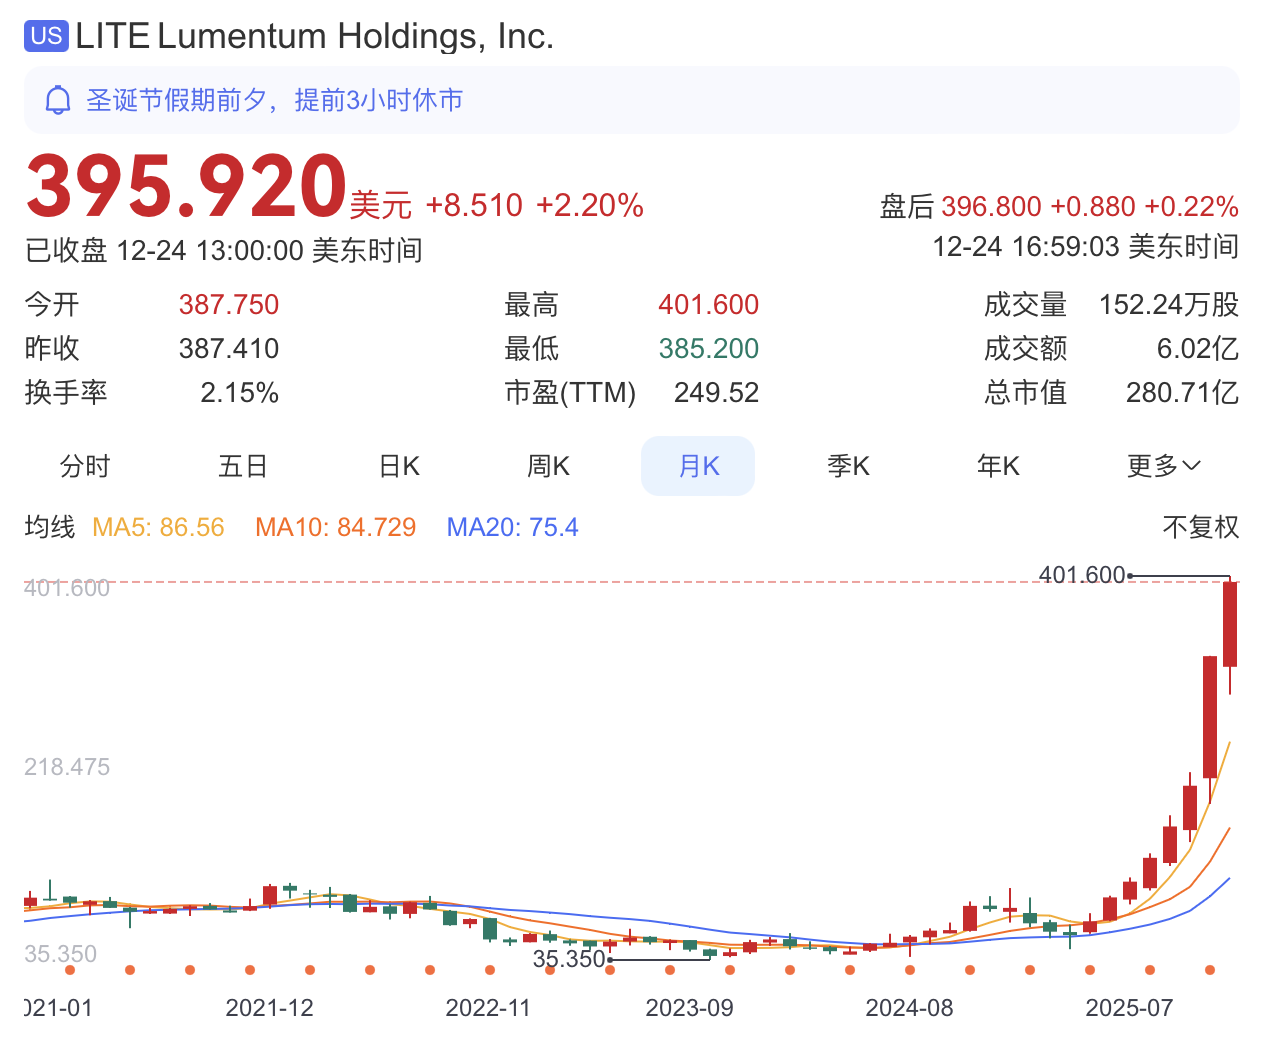The image size is (1264, 1044).
Task: Click the MA5 moving average label
Action: (x=158, y=527)
